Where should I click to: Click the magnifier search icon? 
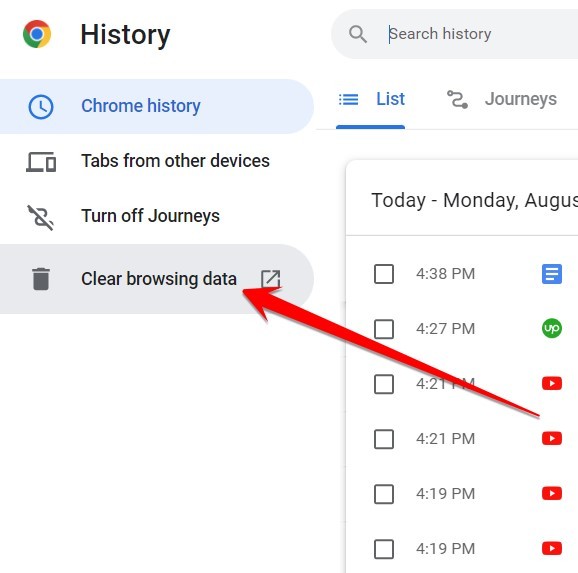pyautogui.click(x=358, y=34)
